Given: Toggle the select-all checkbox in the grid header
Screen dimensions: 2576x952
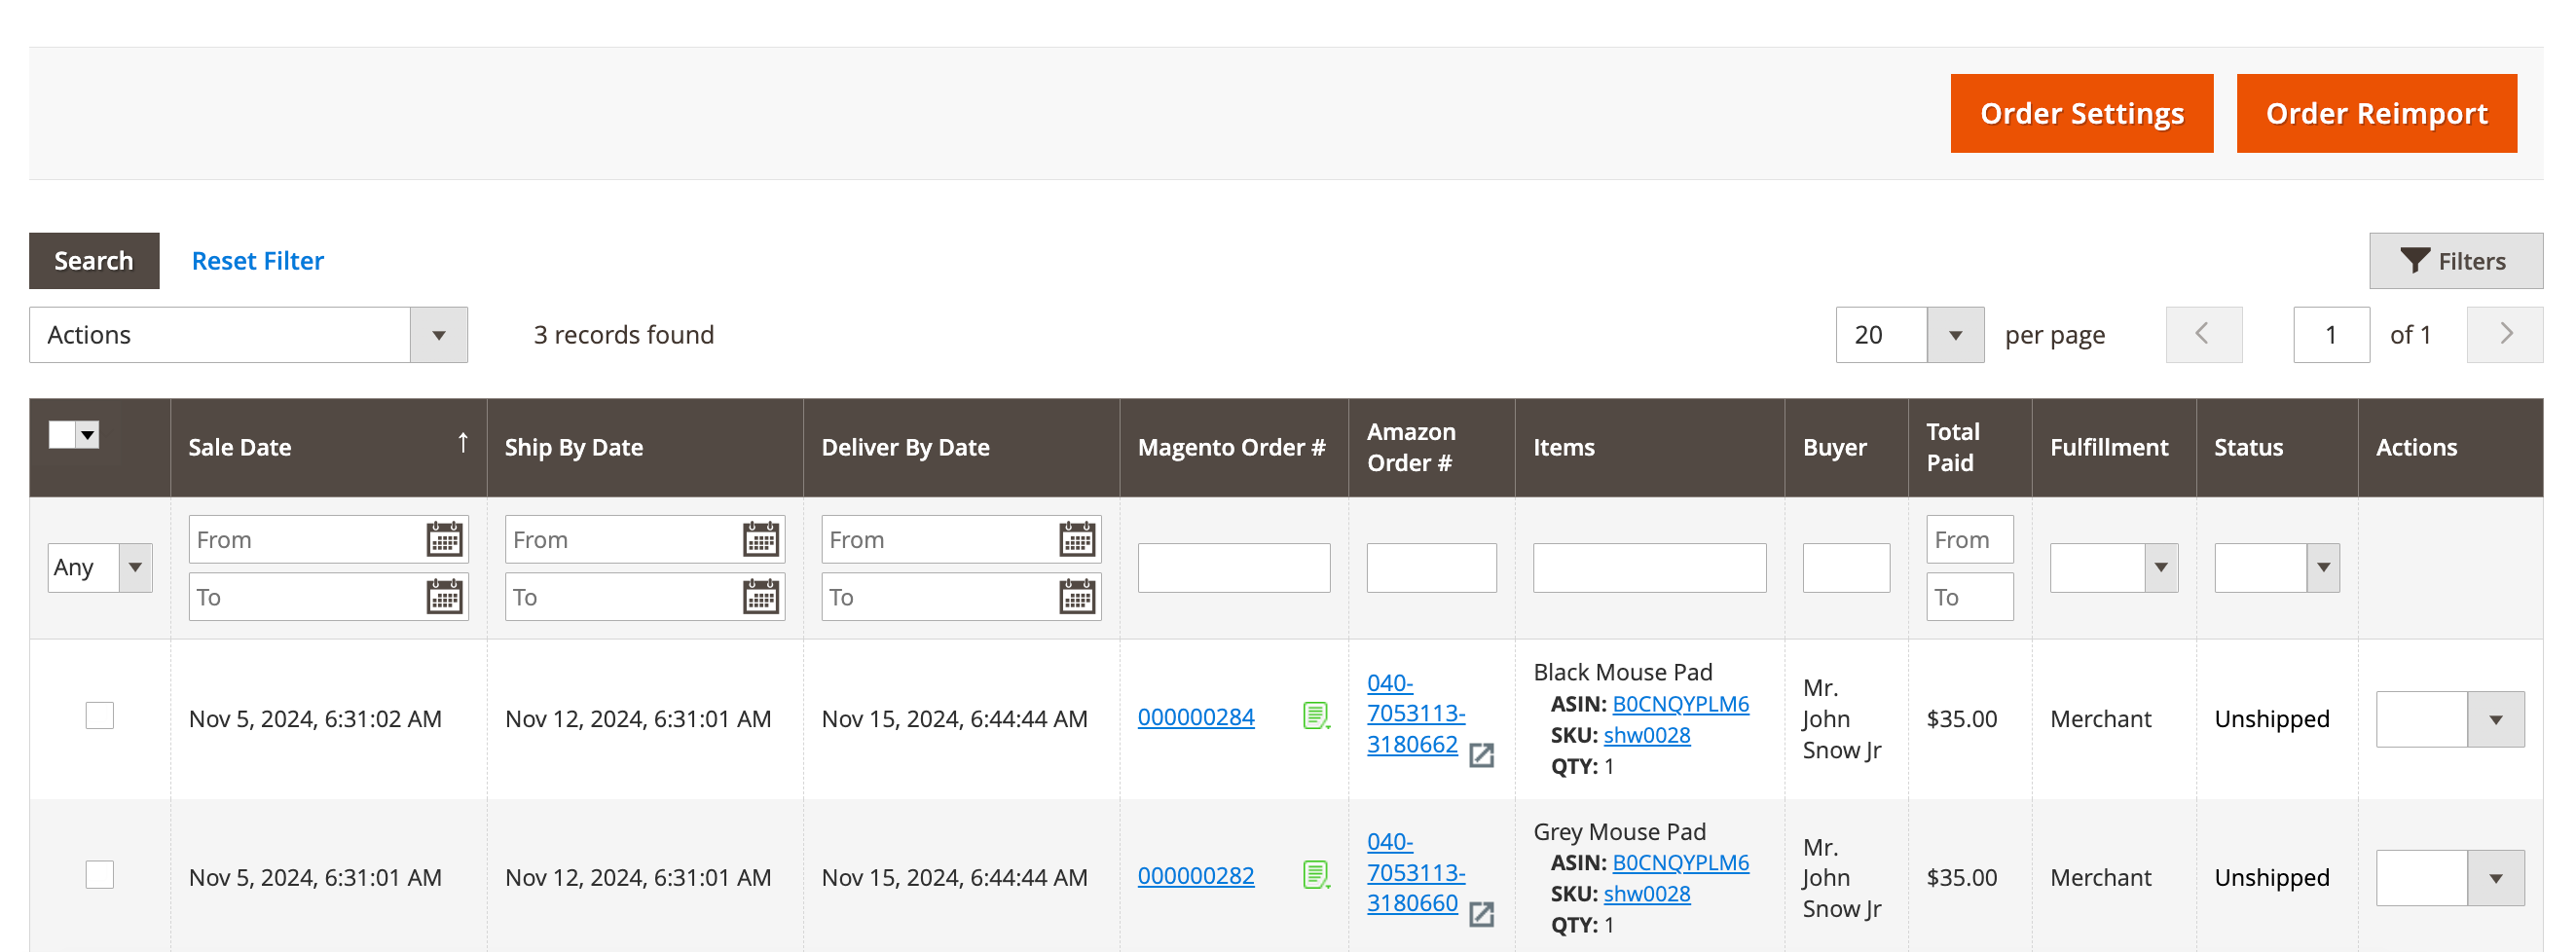Looking at the screenshot, I should (61, 434).
